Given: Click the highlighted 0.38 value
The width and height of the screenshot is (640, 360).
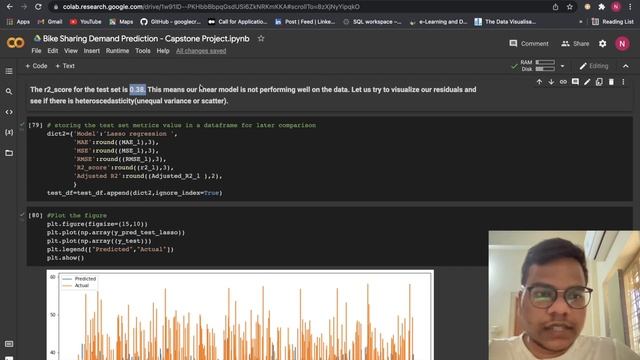Looking at the screenshot, I should [137, 89].
